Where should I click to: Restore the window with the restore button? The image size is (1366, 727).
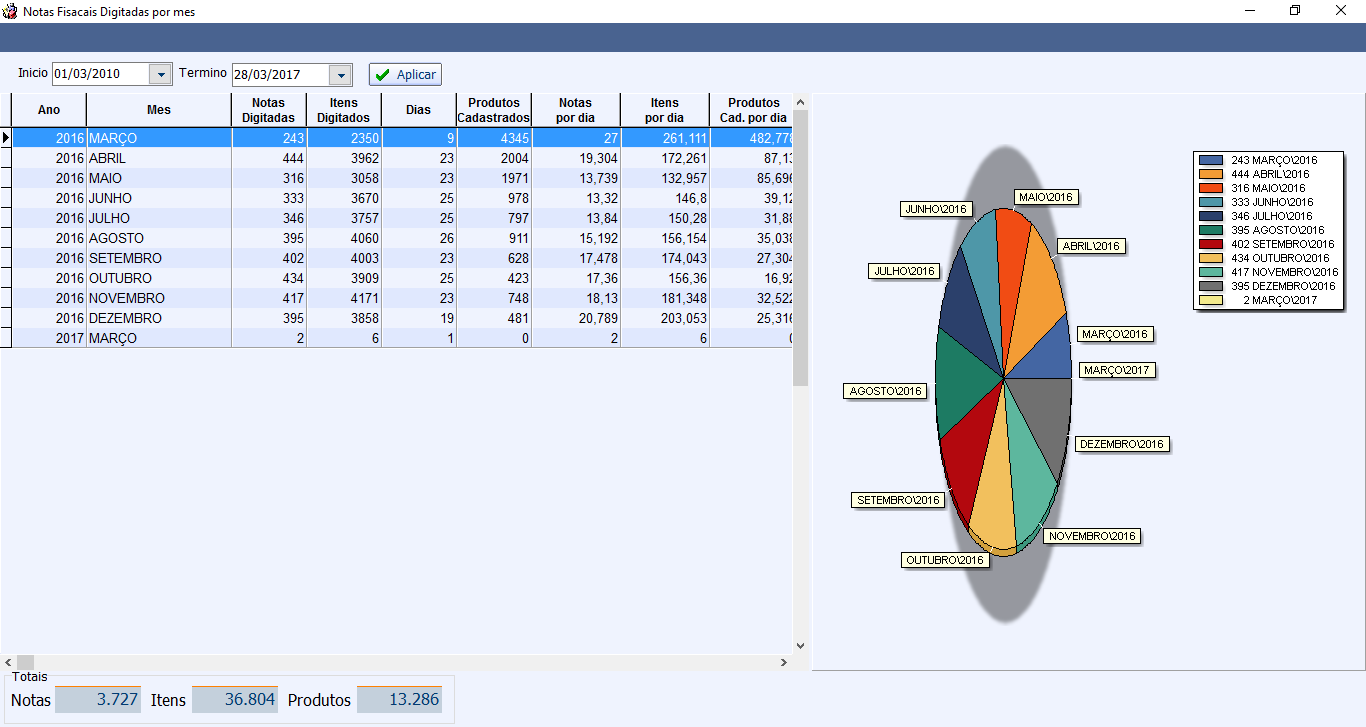pos(1295,11)
